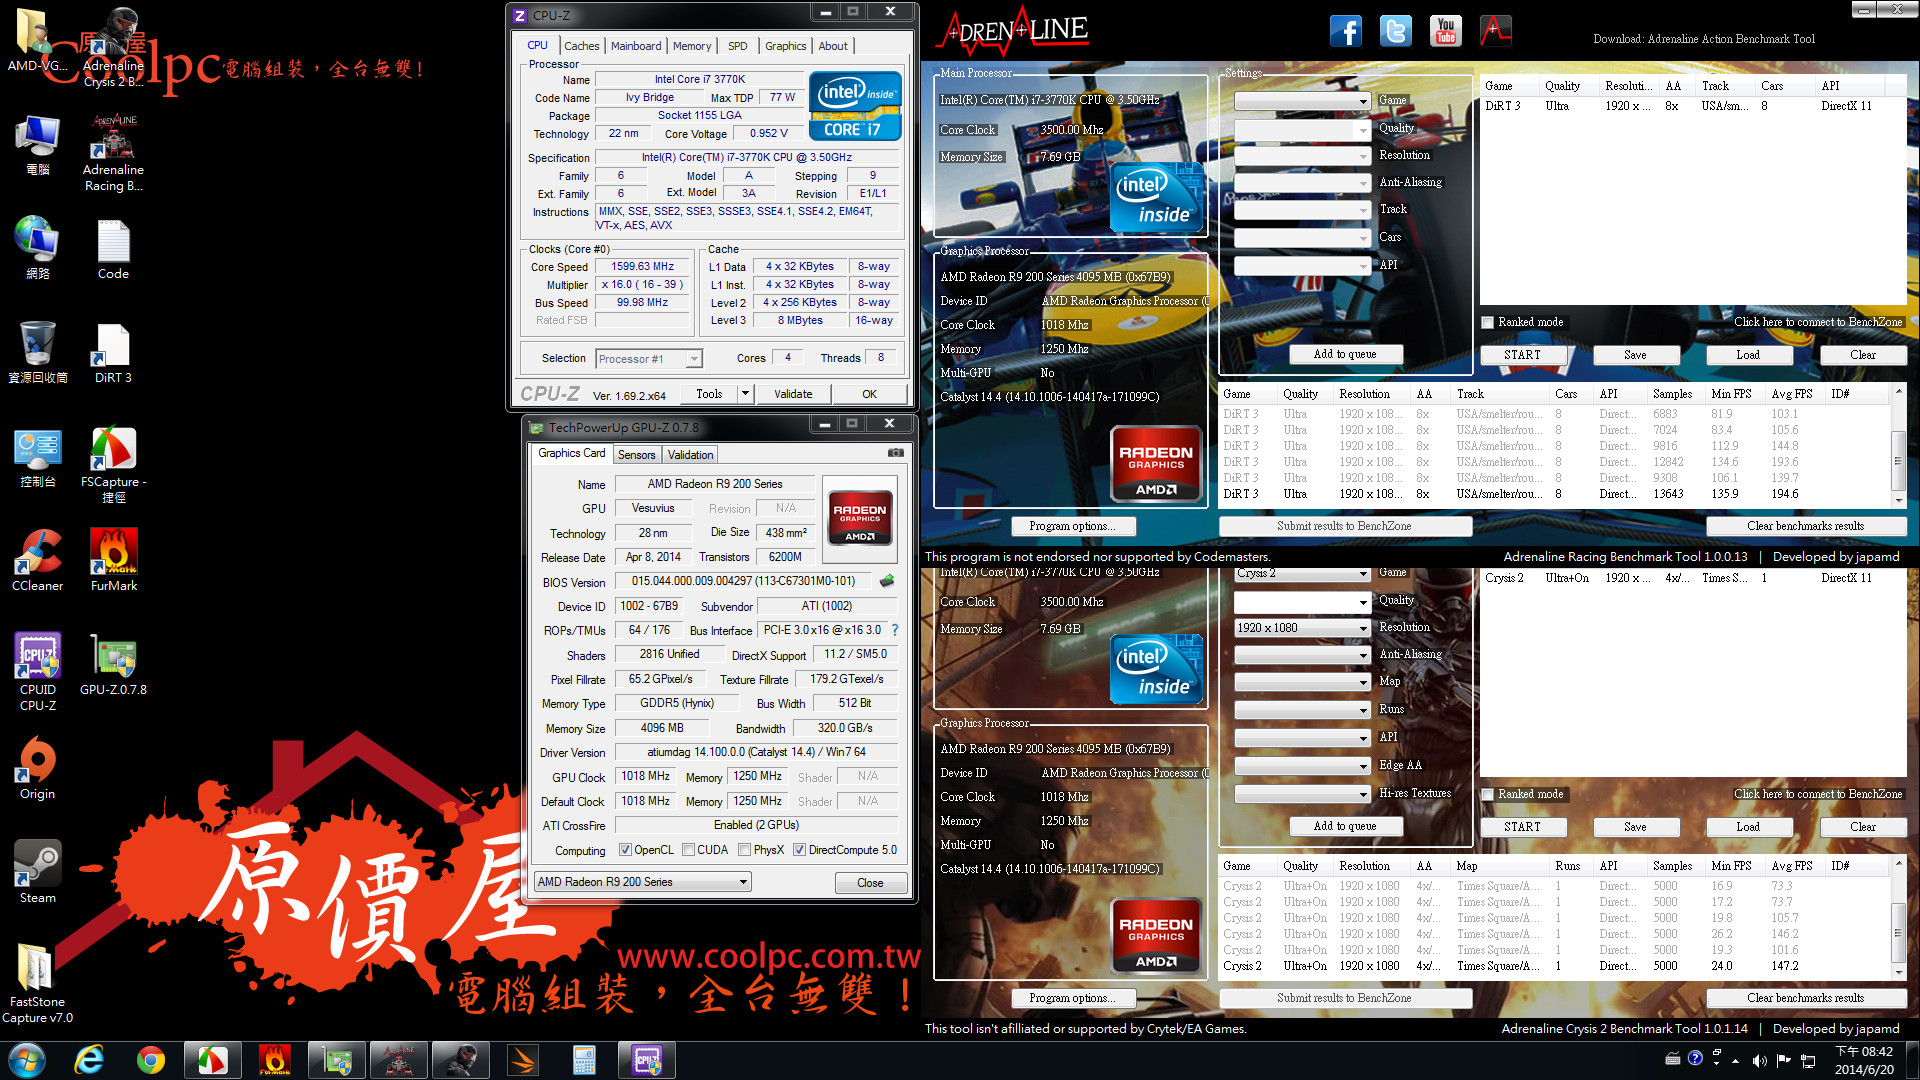Open the Code text file on desktop
1920x1080 pixels.
113,249
